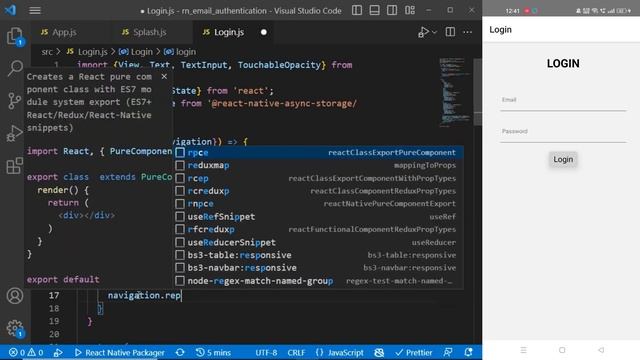Open Customize Layout icon
This screenshot has height=360, width=640.
410,10
